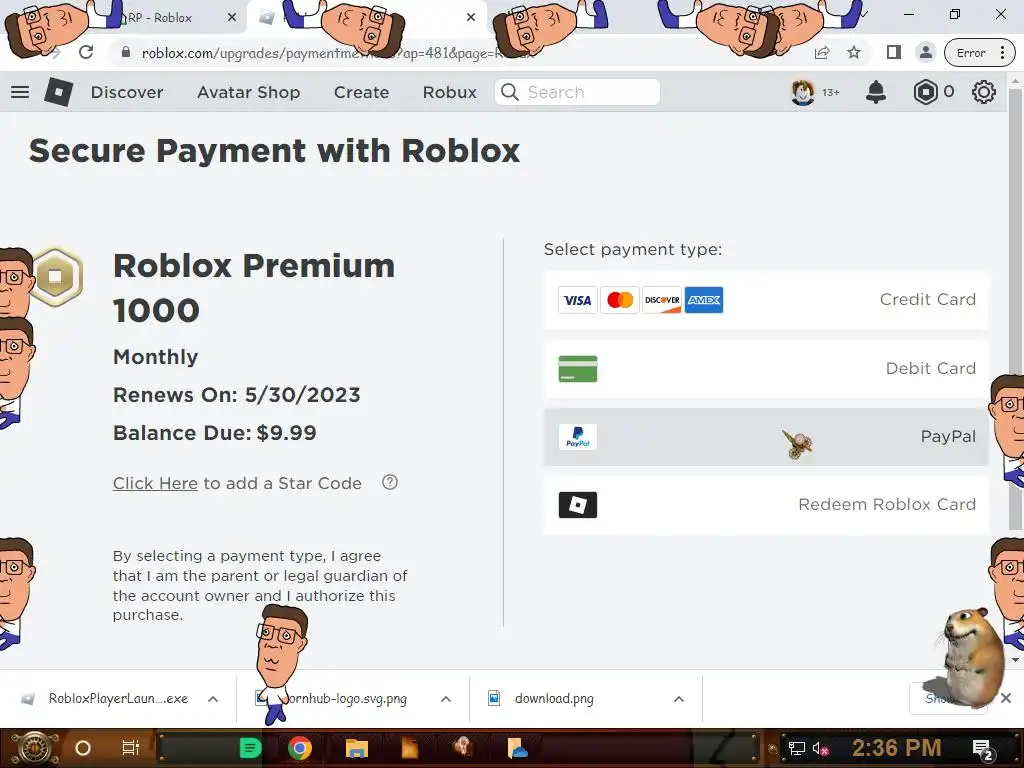Choose PayPal payment type

pos(766,437)
